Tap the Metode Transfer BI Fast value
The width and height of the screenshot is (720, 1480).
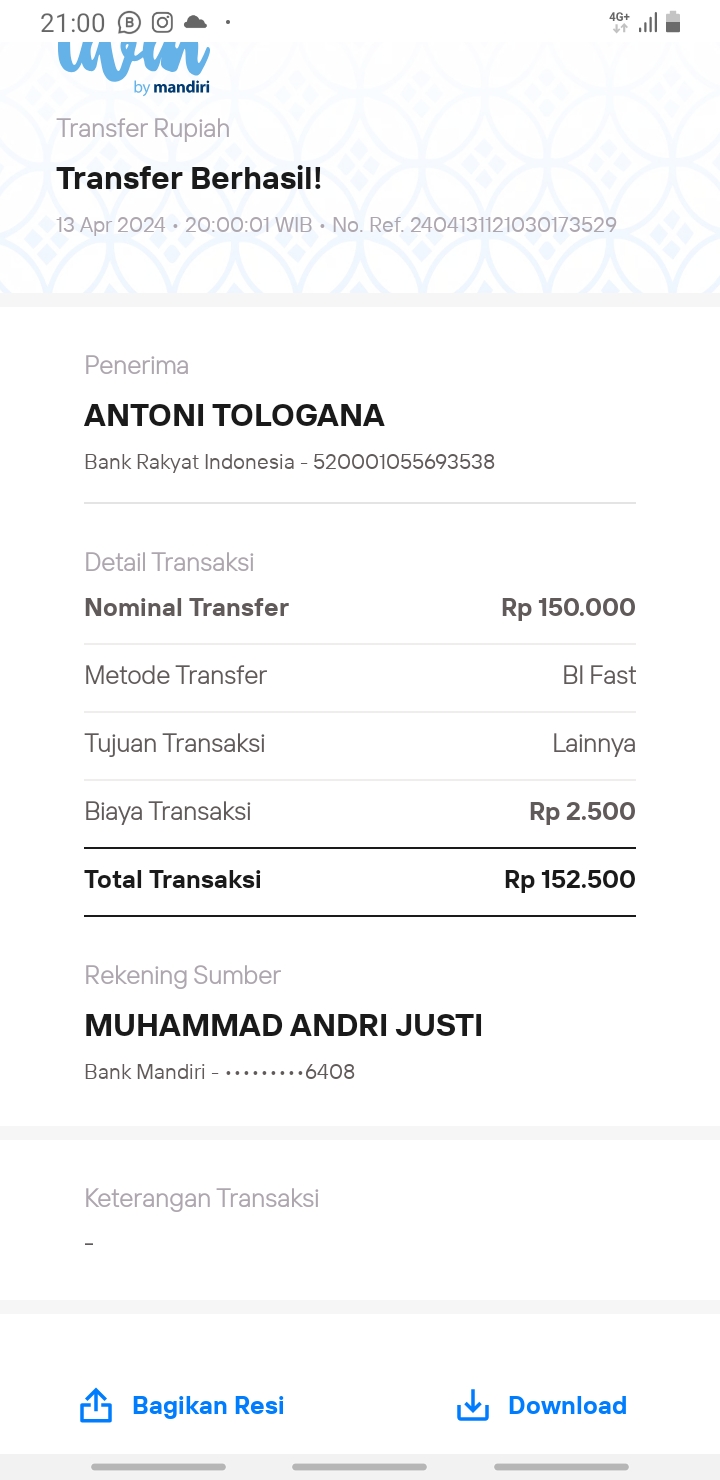[x=599, y=676]
